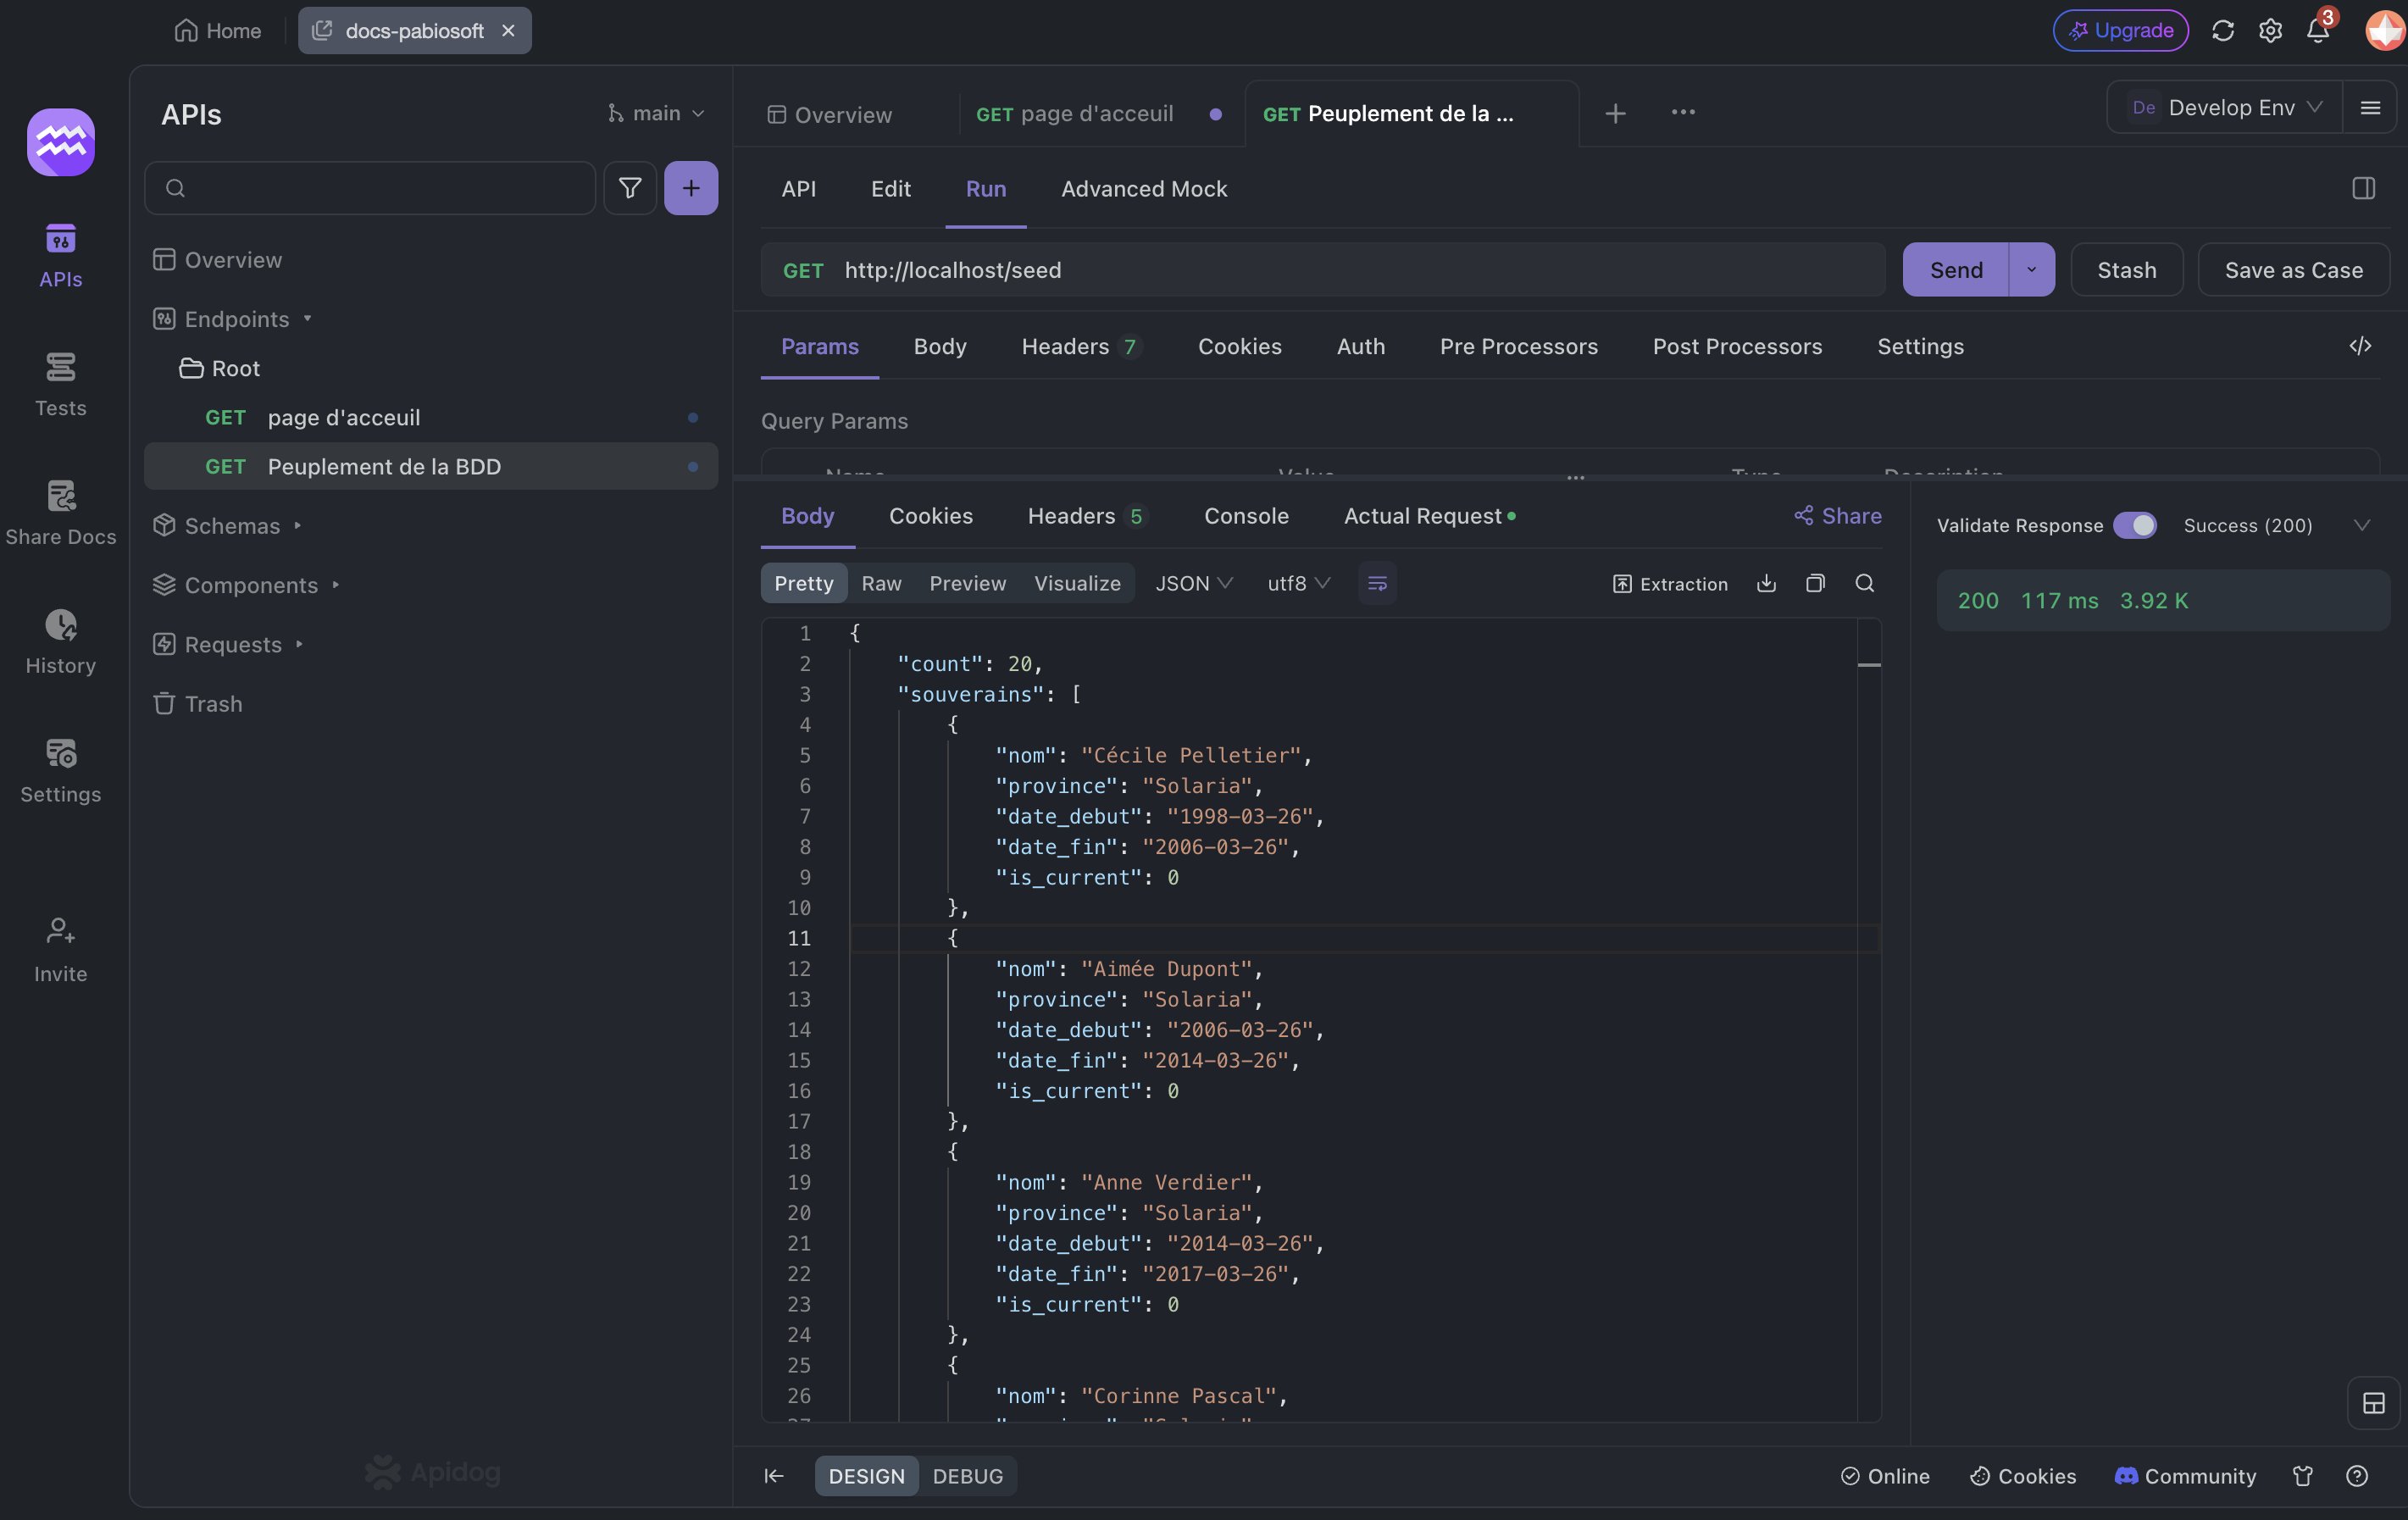This screenshot has width=2408, height=1520.
Task: Switch to DEBUG mode
Action: click(x=967, y=1475)
